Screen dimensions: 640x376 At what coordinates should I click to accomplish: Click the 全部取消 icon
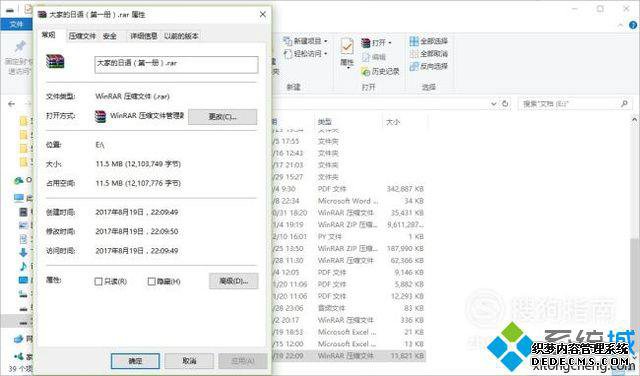tap(414, 53)
